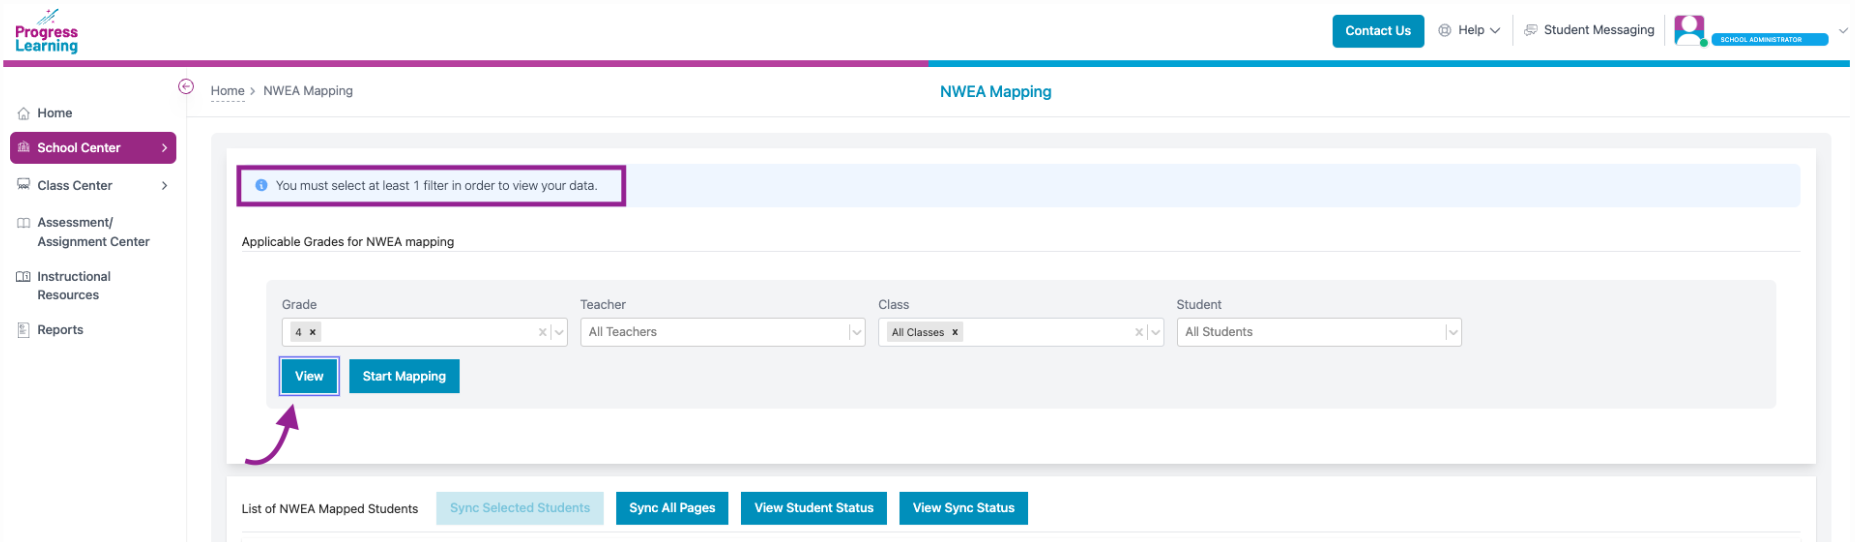Click the Start Mapping button

click(404, 376)
